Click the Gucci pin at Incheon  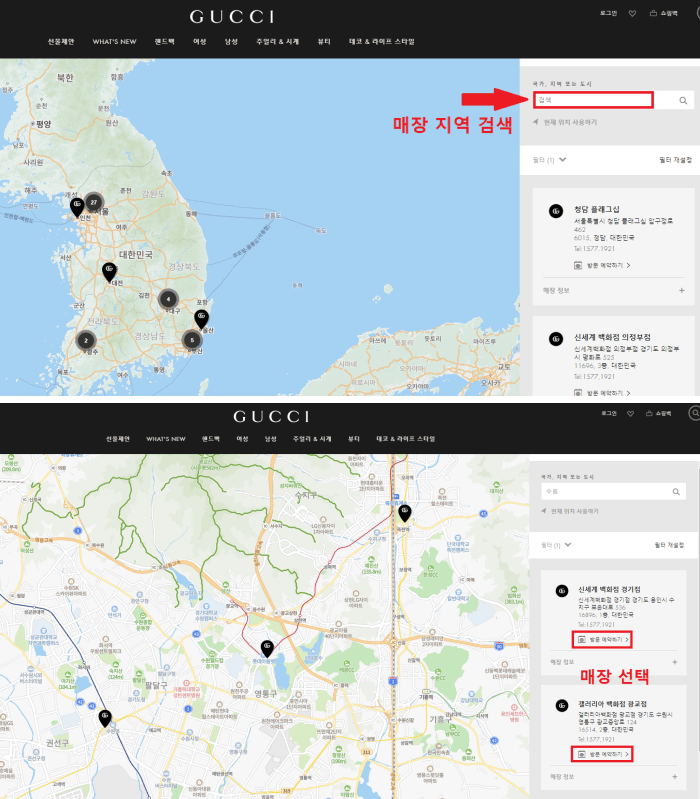point(77,207)
